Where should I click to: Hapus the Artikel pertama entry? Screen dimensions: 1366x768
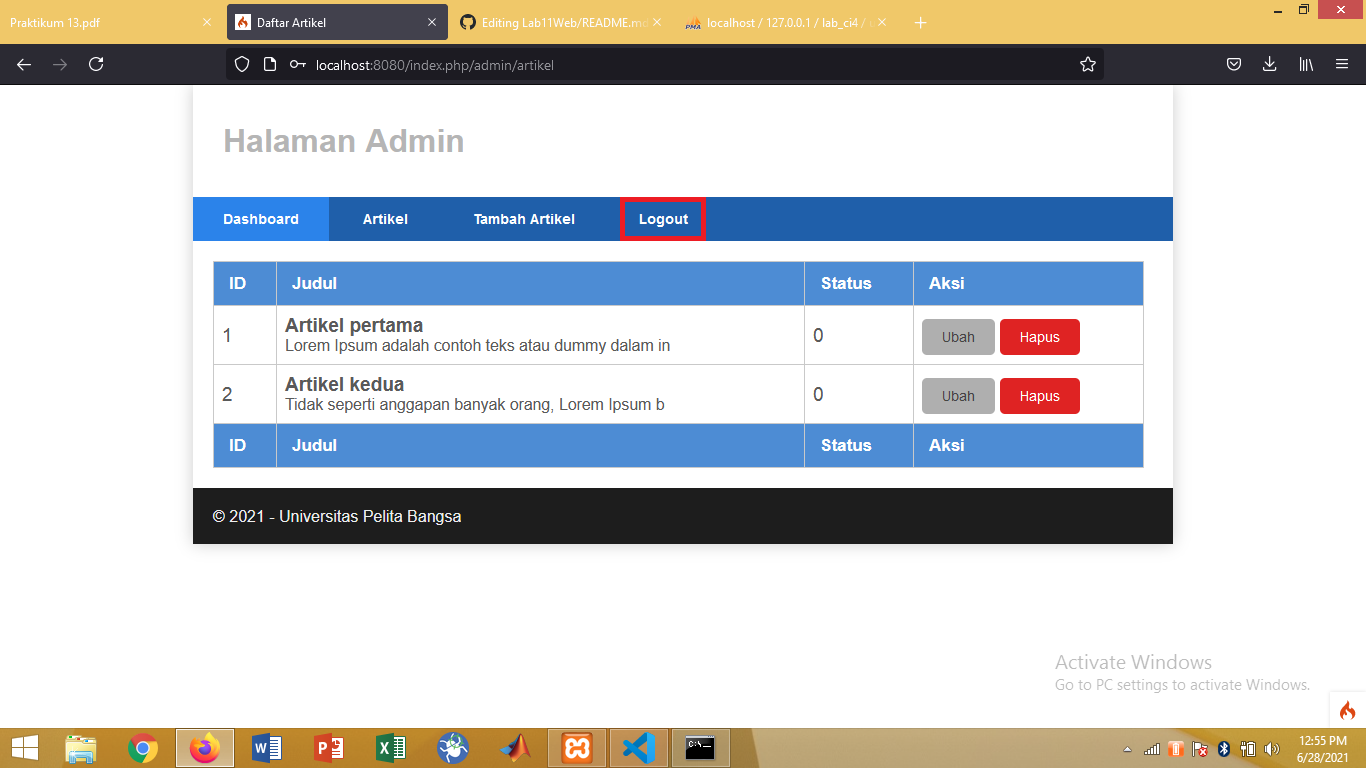click(1039, 337)
